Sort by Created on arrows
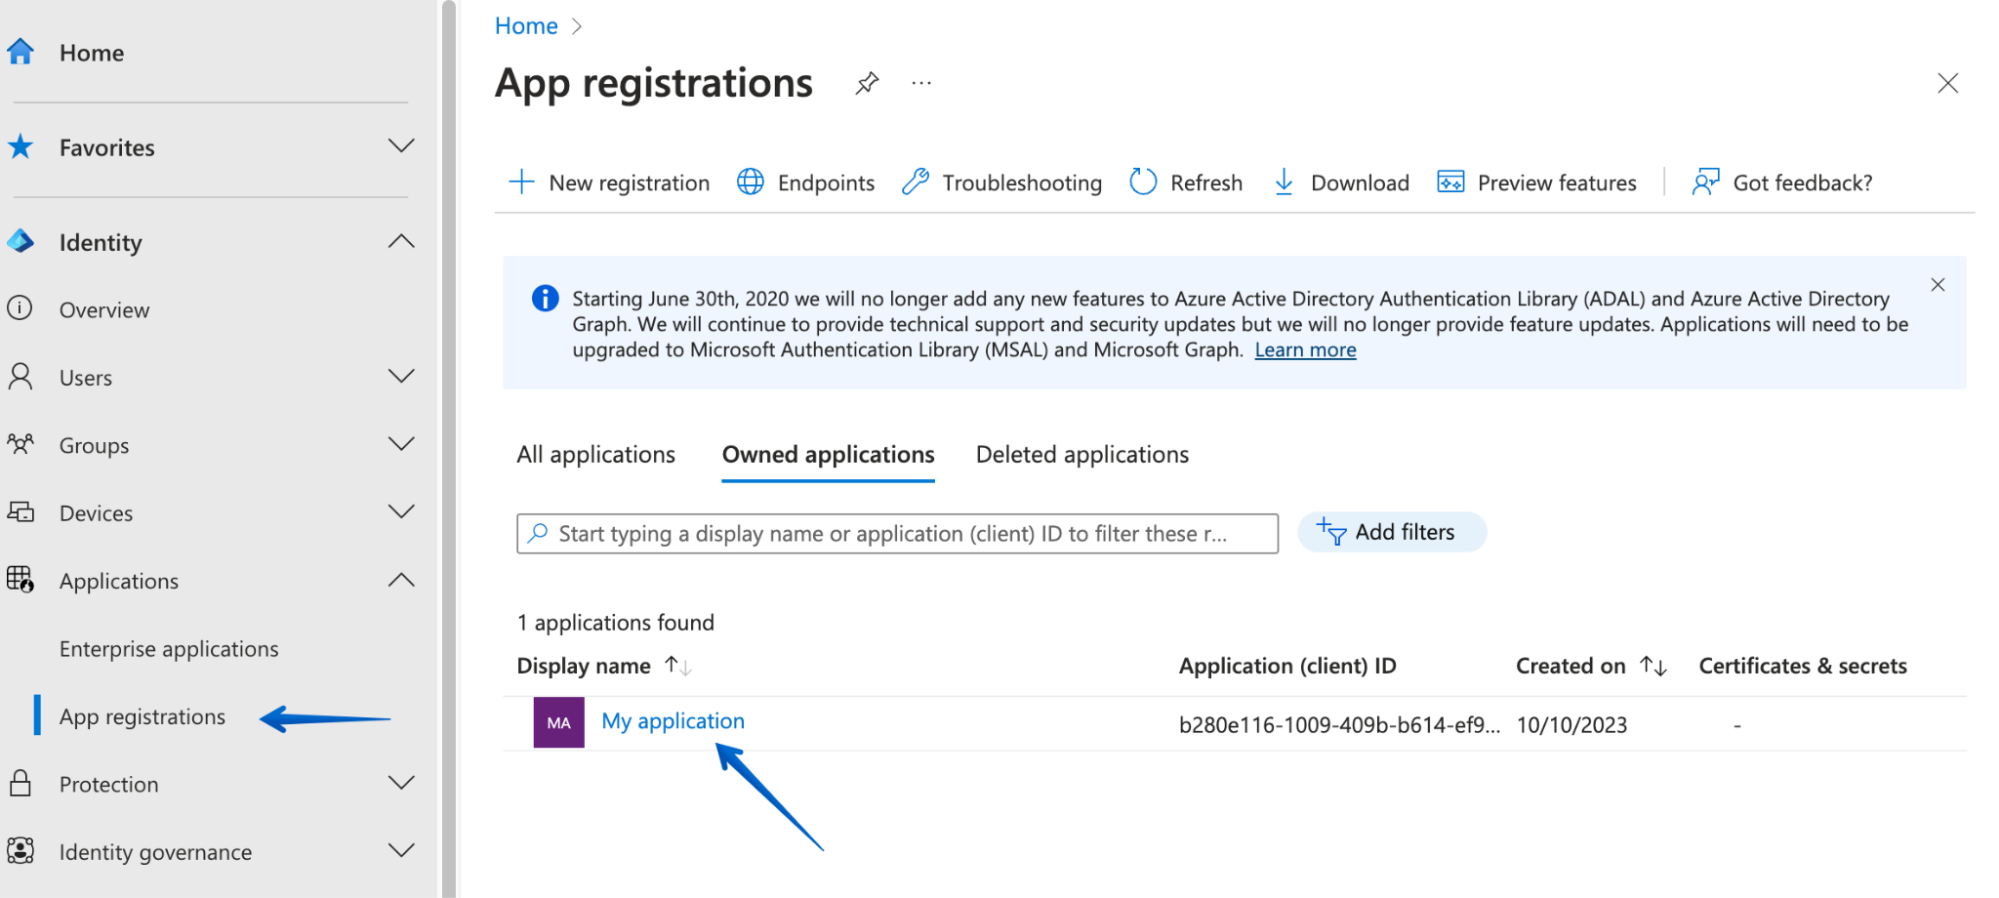The width and height of the screenshot is (1999, 898). click(x=1653, y=666)
